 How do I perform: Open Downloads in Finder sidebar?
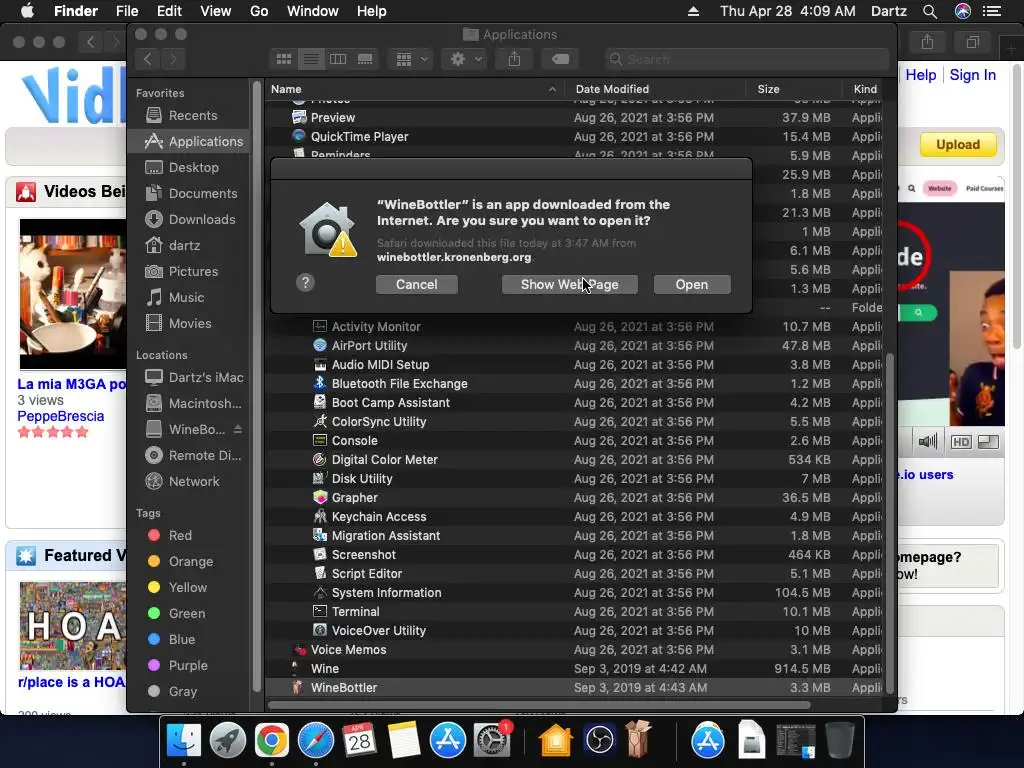(x=188, y=219)
